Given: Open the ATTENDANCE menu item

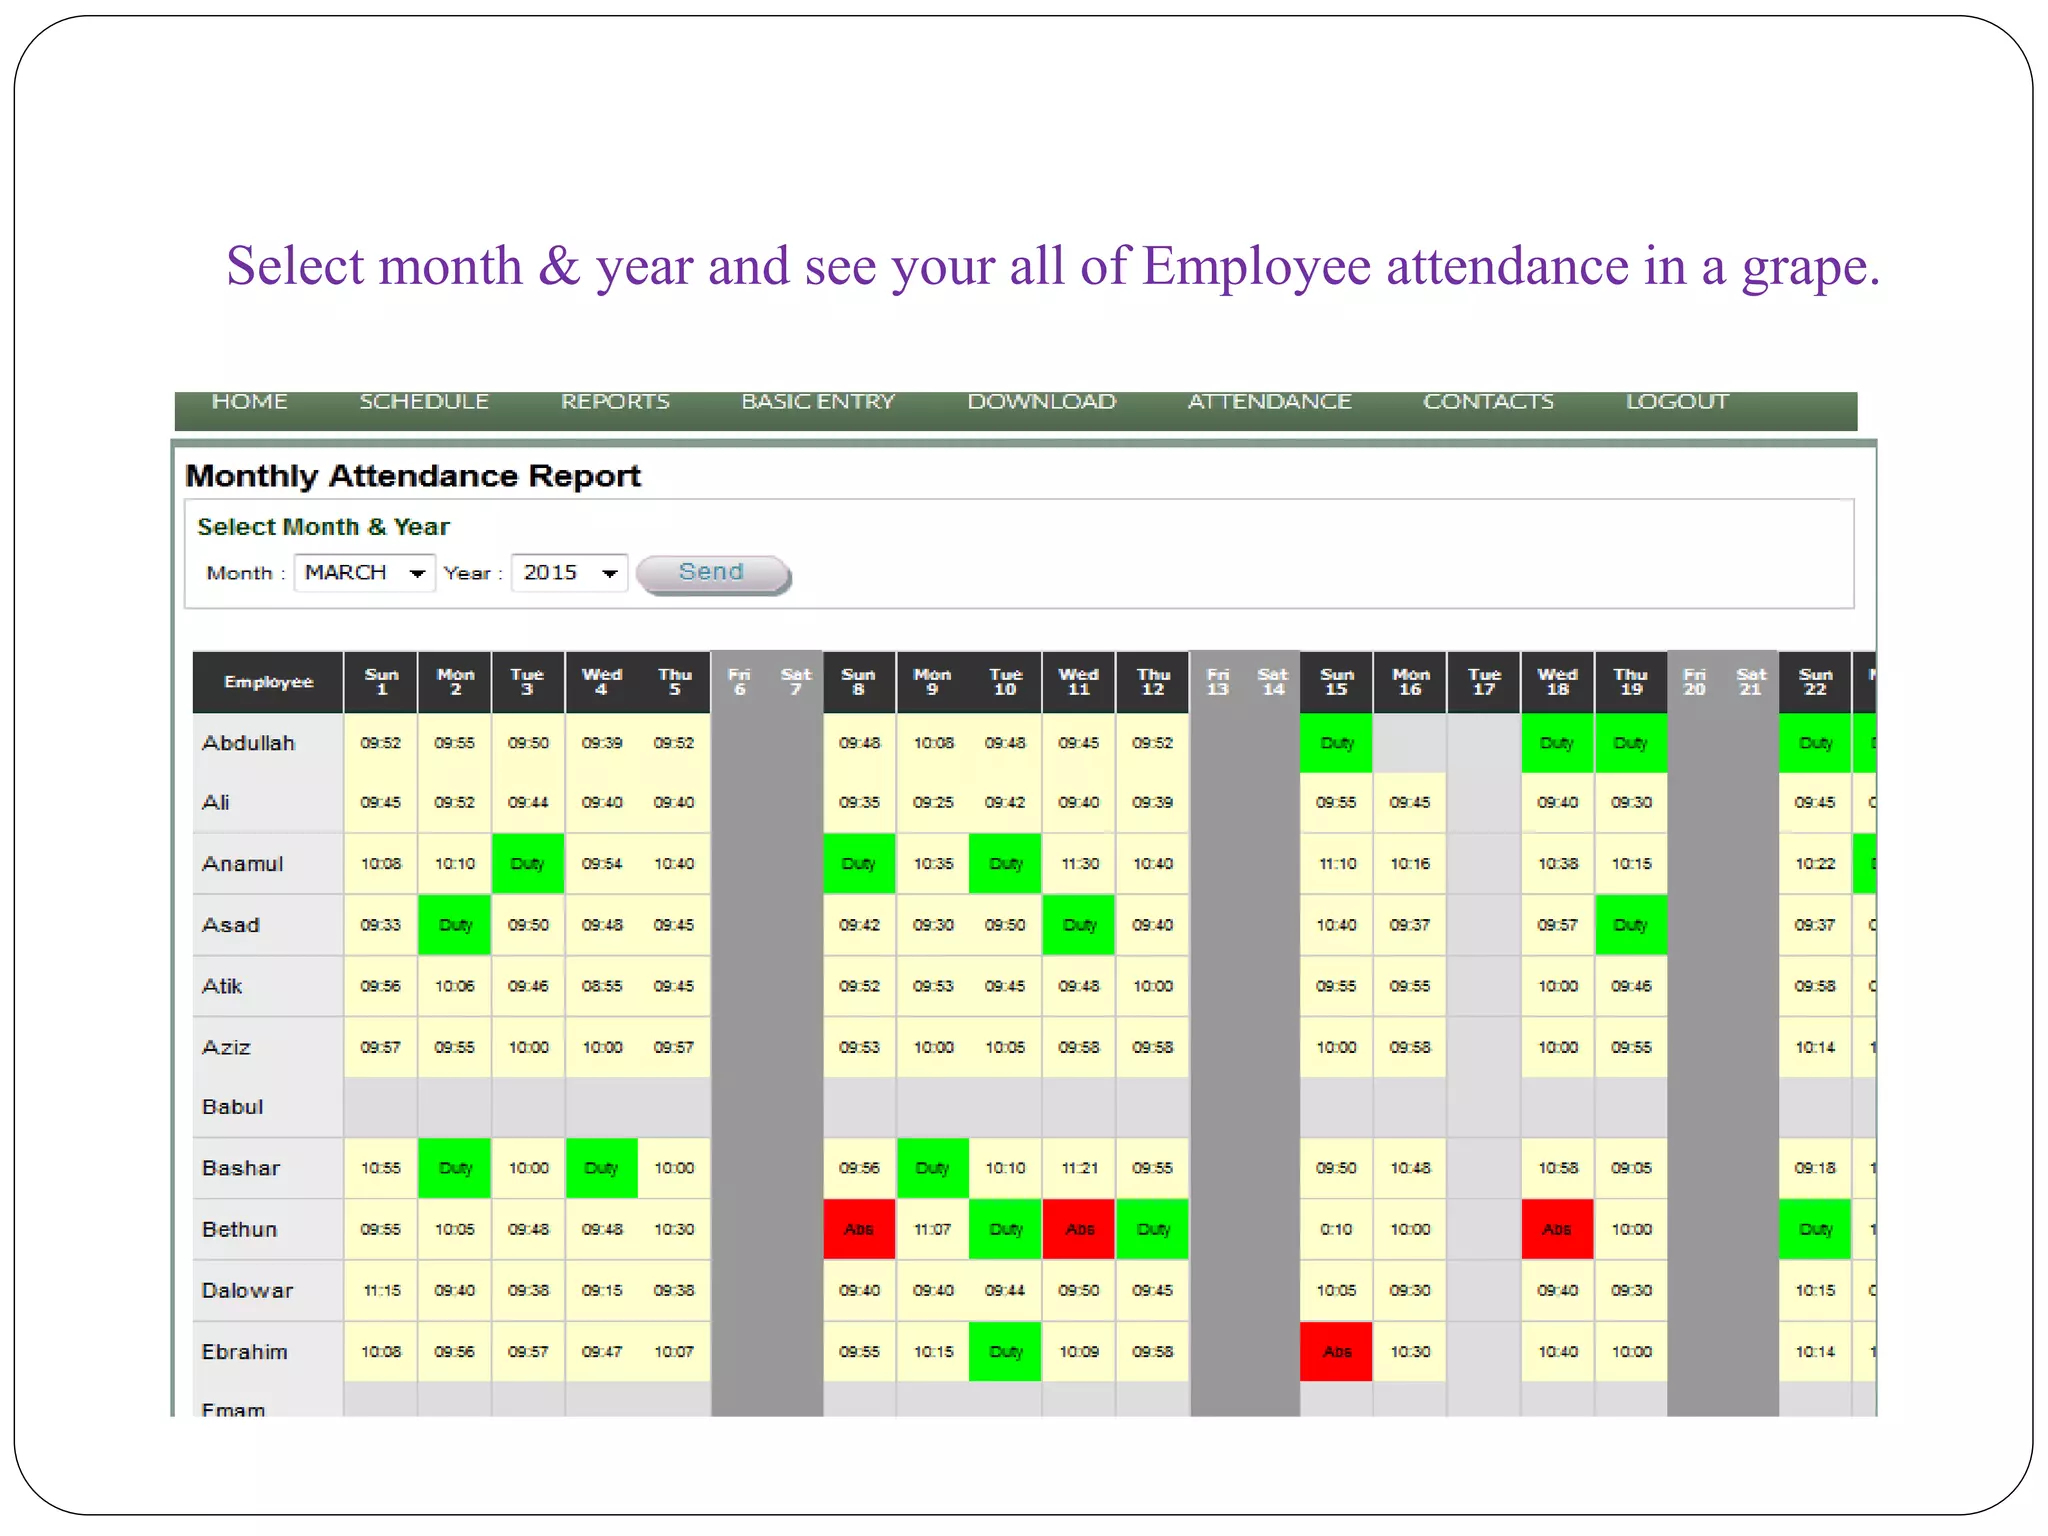Looking at the screenshot, I should (x=1269, y=402).
